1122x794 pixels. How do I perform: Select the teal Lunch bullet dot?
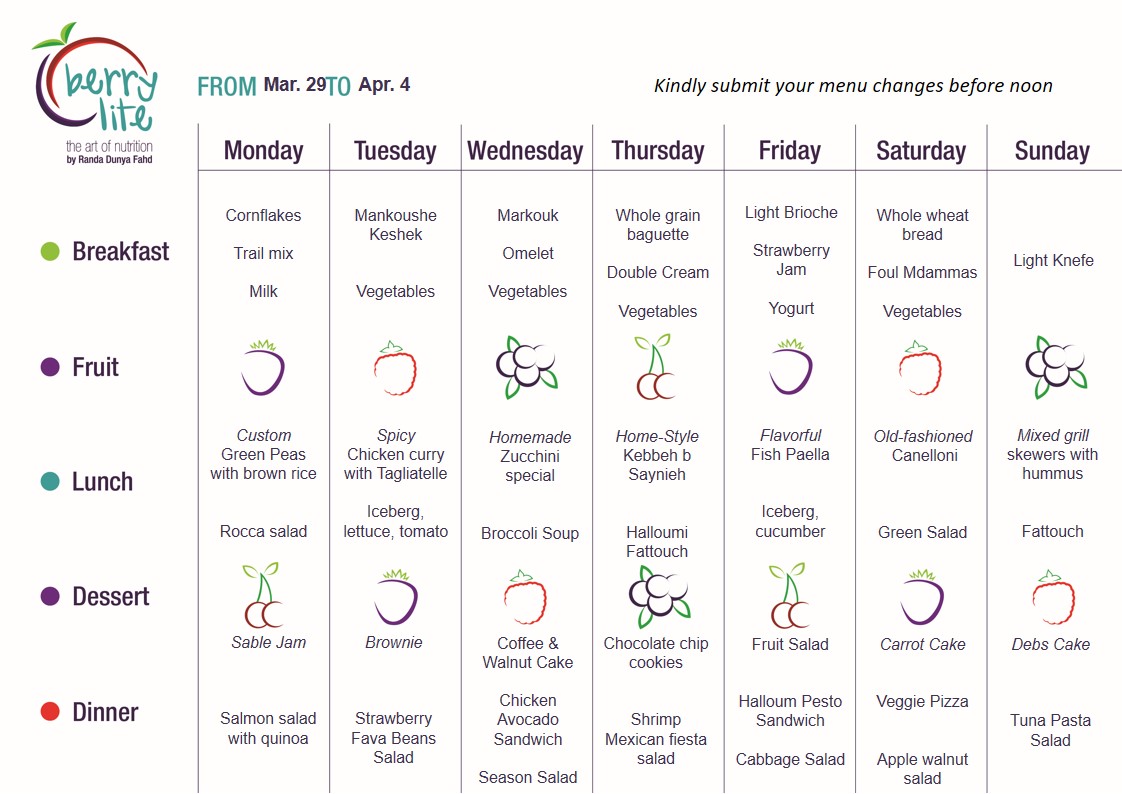pos(50,481)
